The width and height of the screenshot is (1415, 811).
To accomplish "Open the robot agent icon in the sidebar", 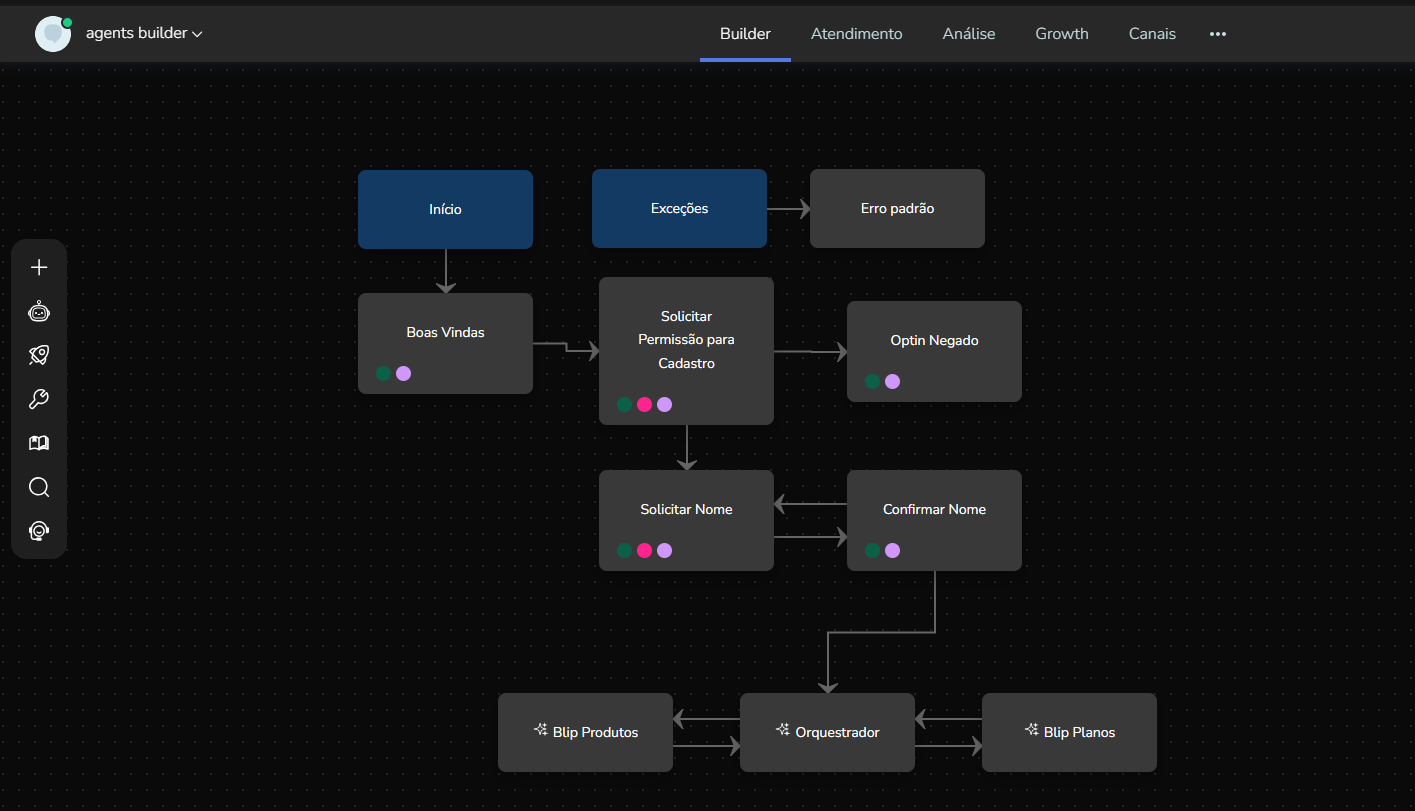I will click(39, 310).
